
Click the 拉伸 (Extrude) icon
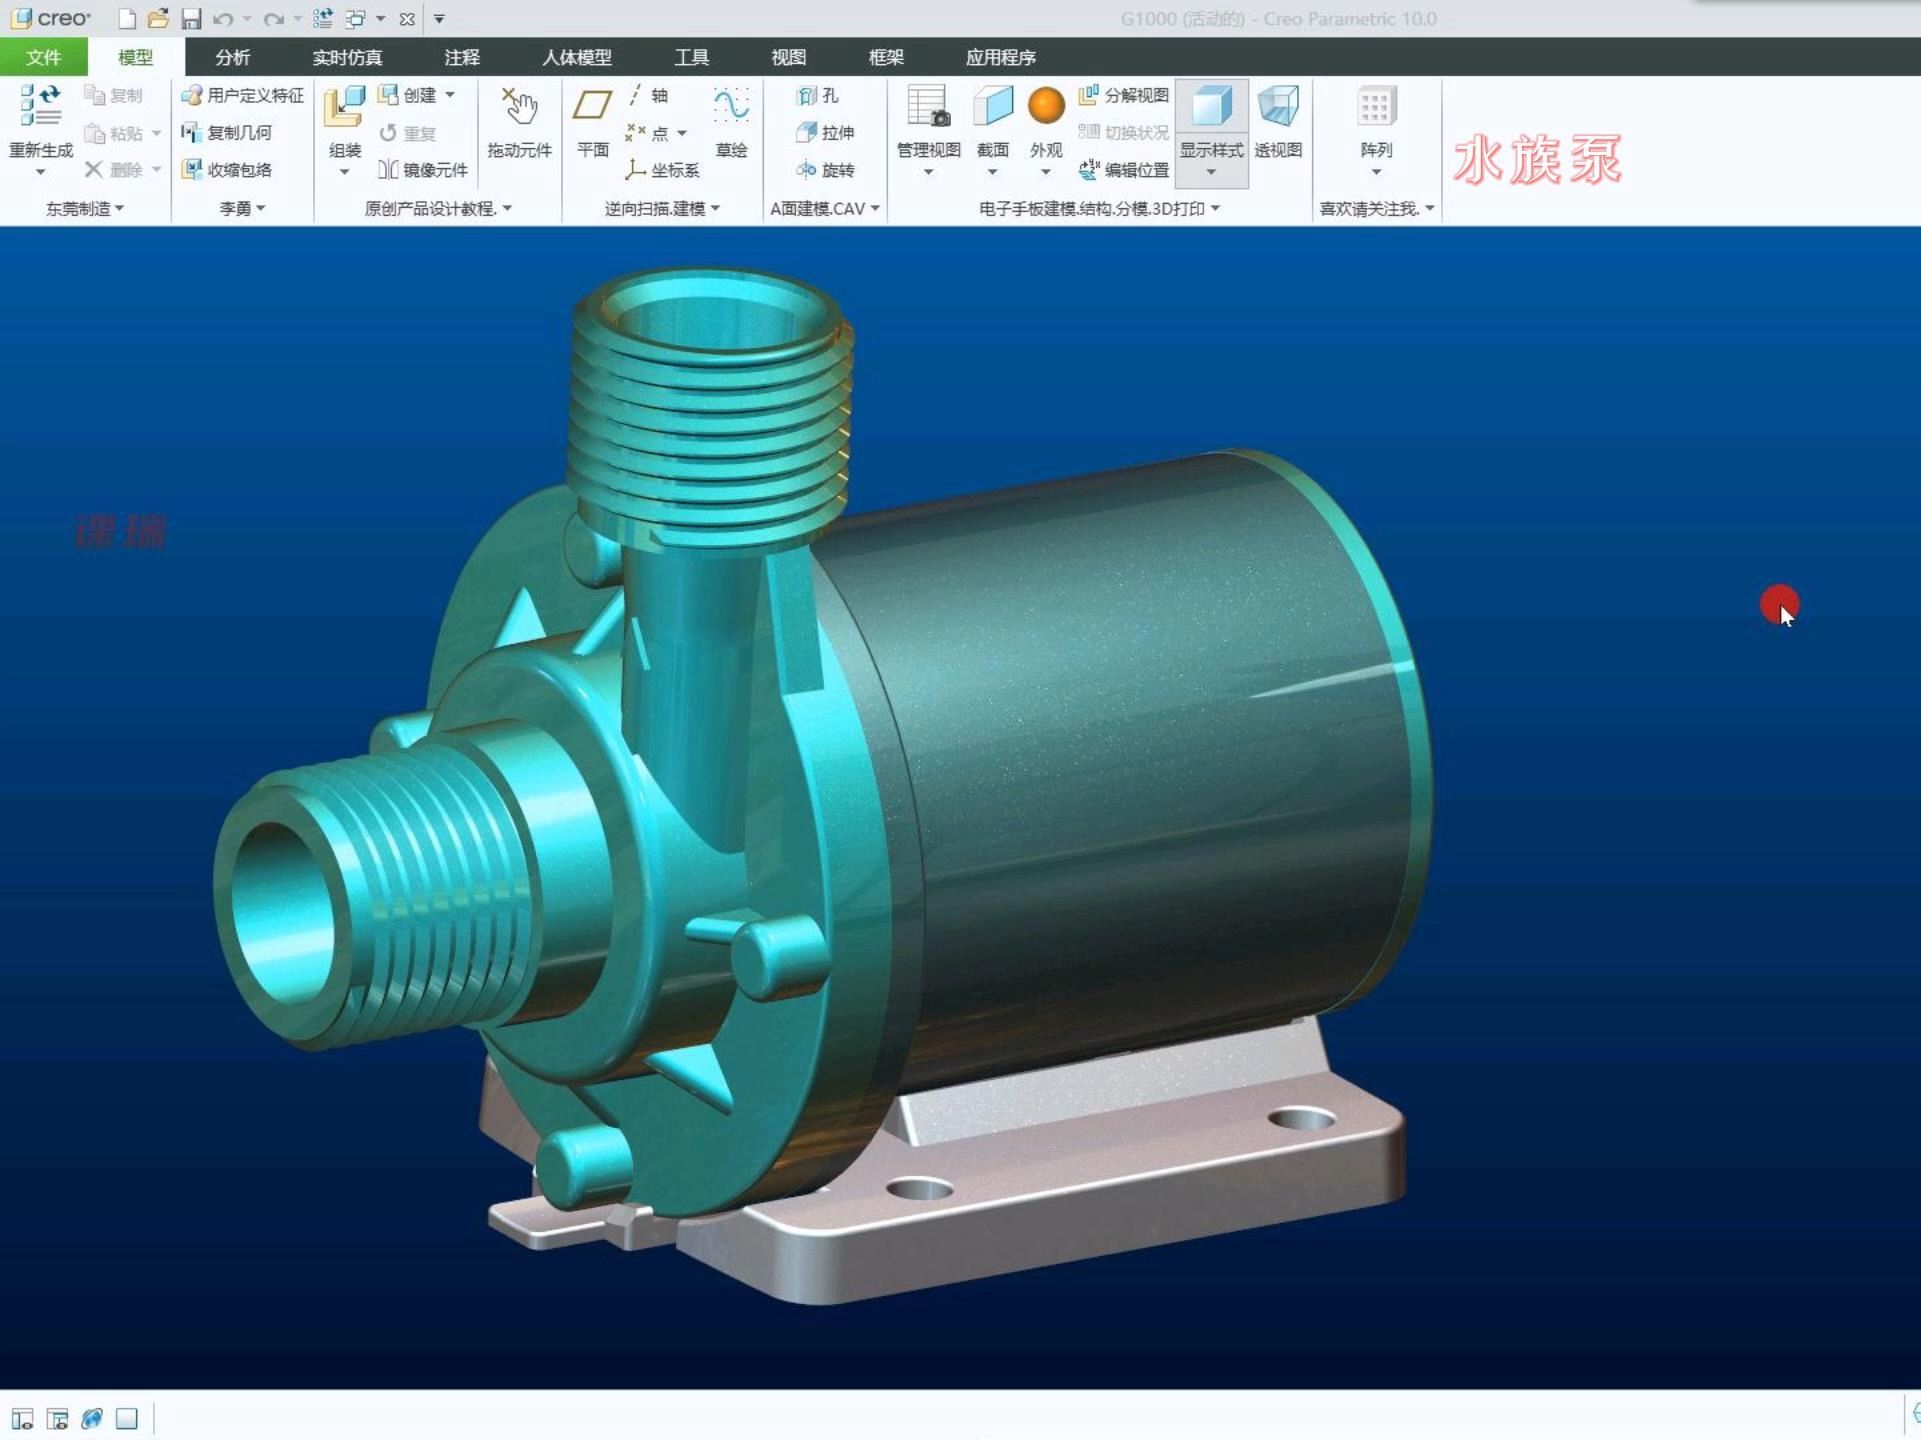(826, 133)
